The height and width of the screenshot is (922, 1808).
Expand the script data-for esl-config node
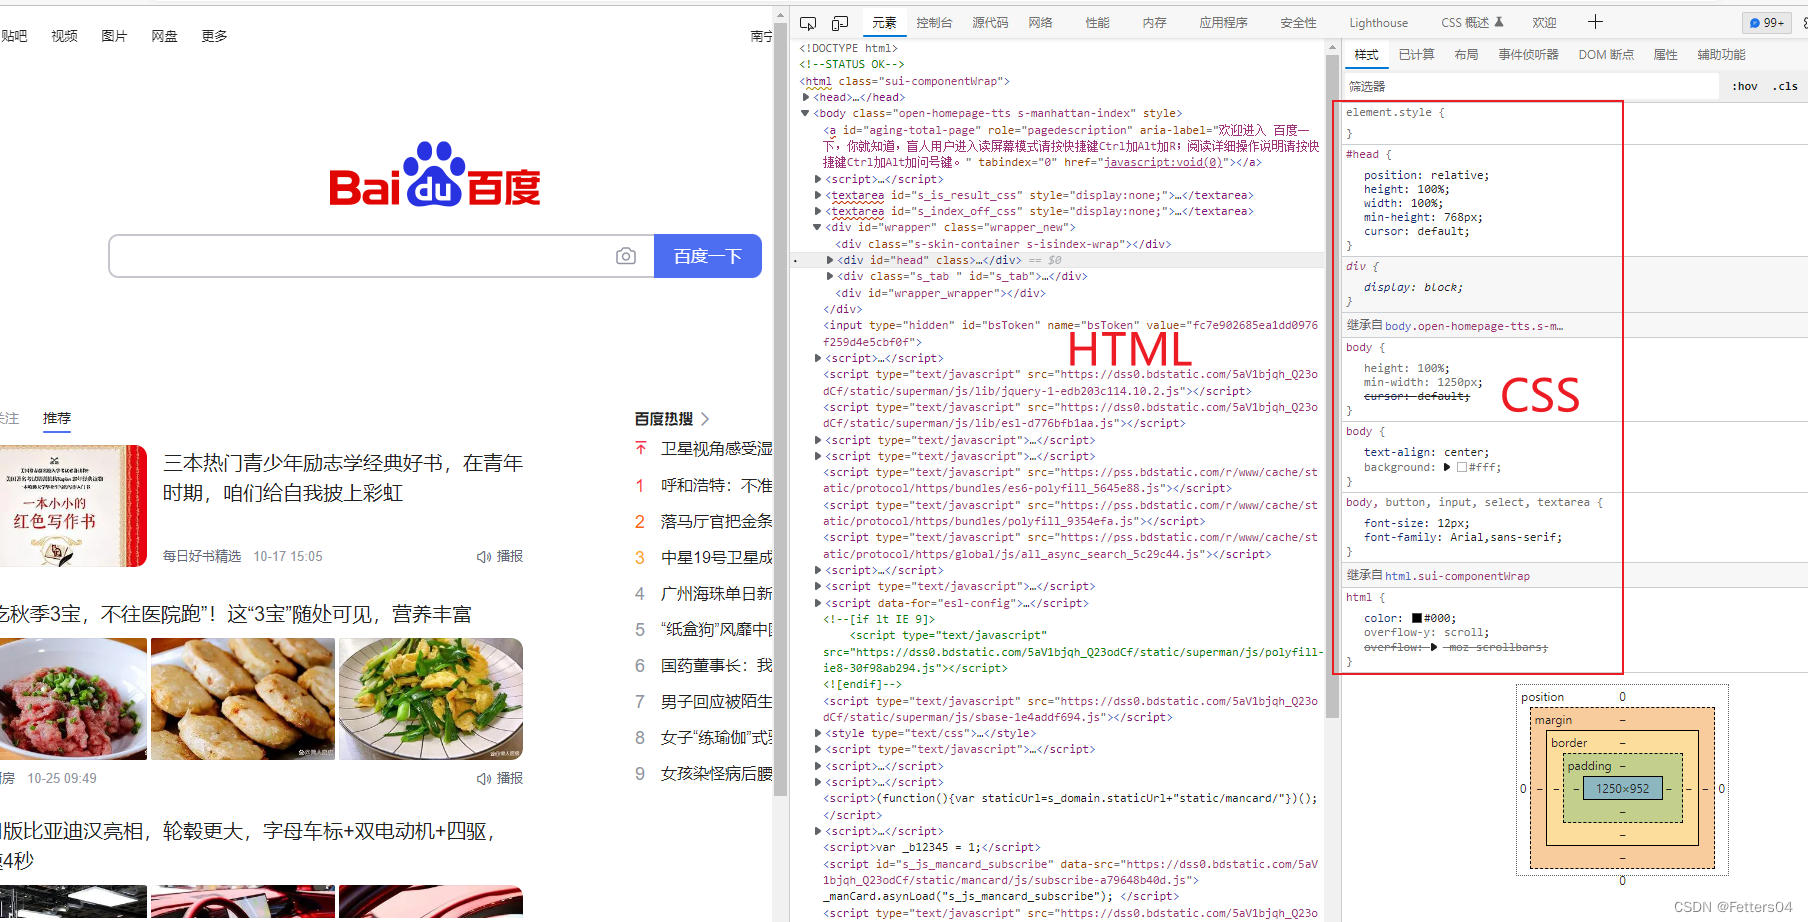point(818,603)
